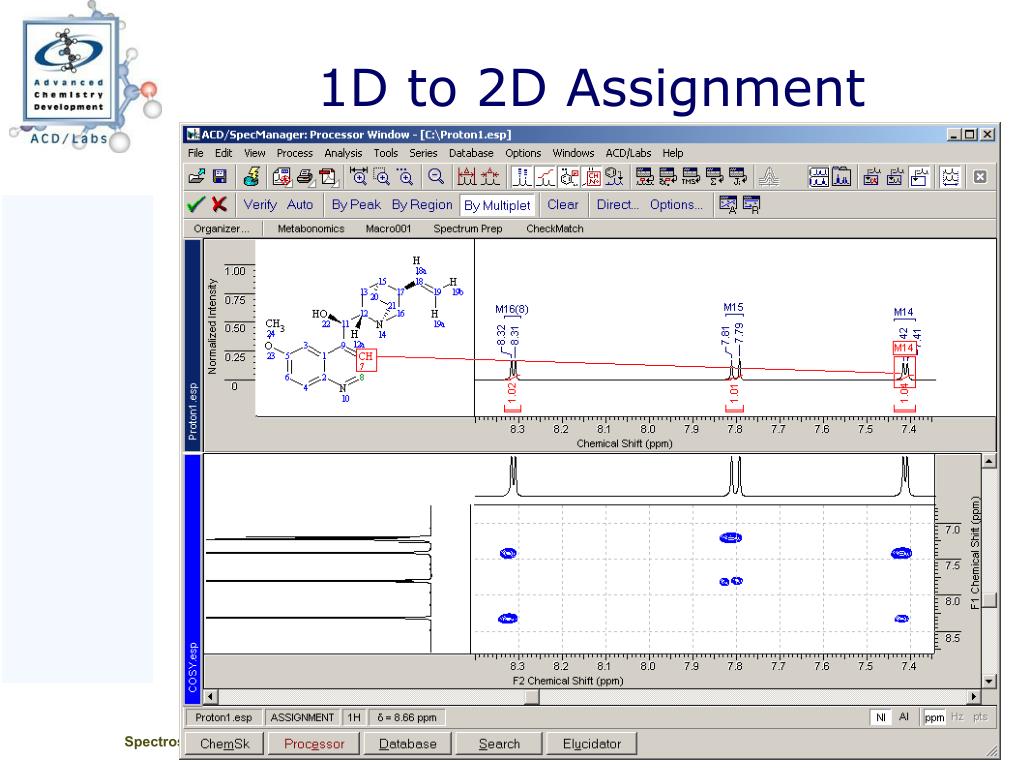Click the Organizer... macro button
Viewport: 1024px width, 768px height.
pyautogui.click(x=221, y=229)
